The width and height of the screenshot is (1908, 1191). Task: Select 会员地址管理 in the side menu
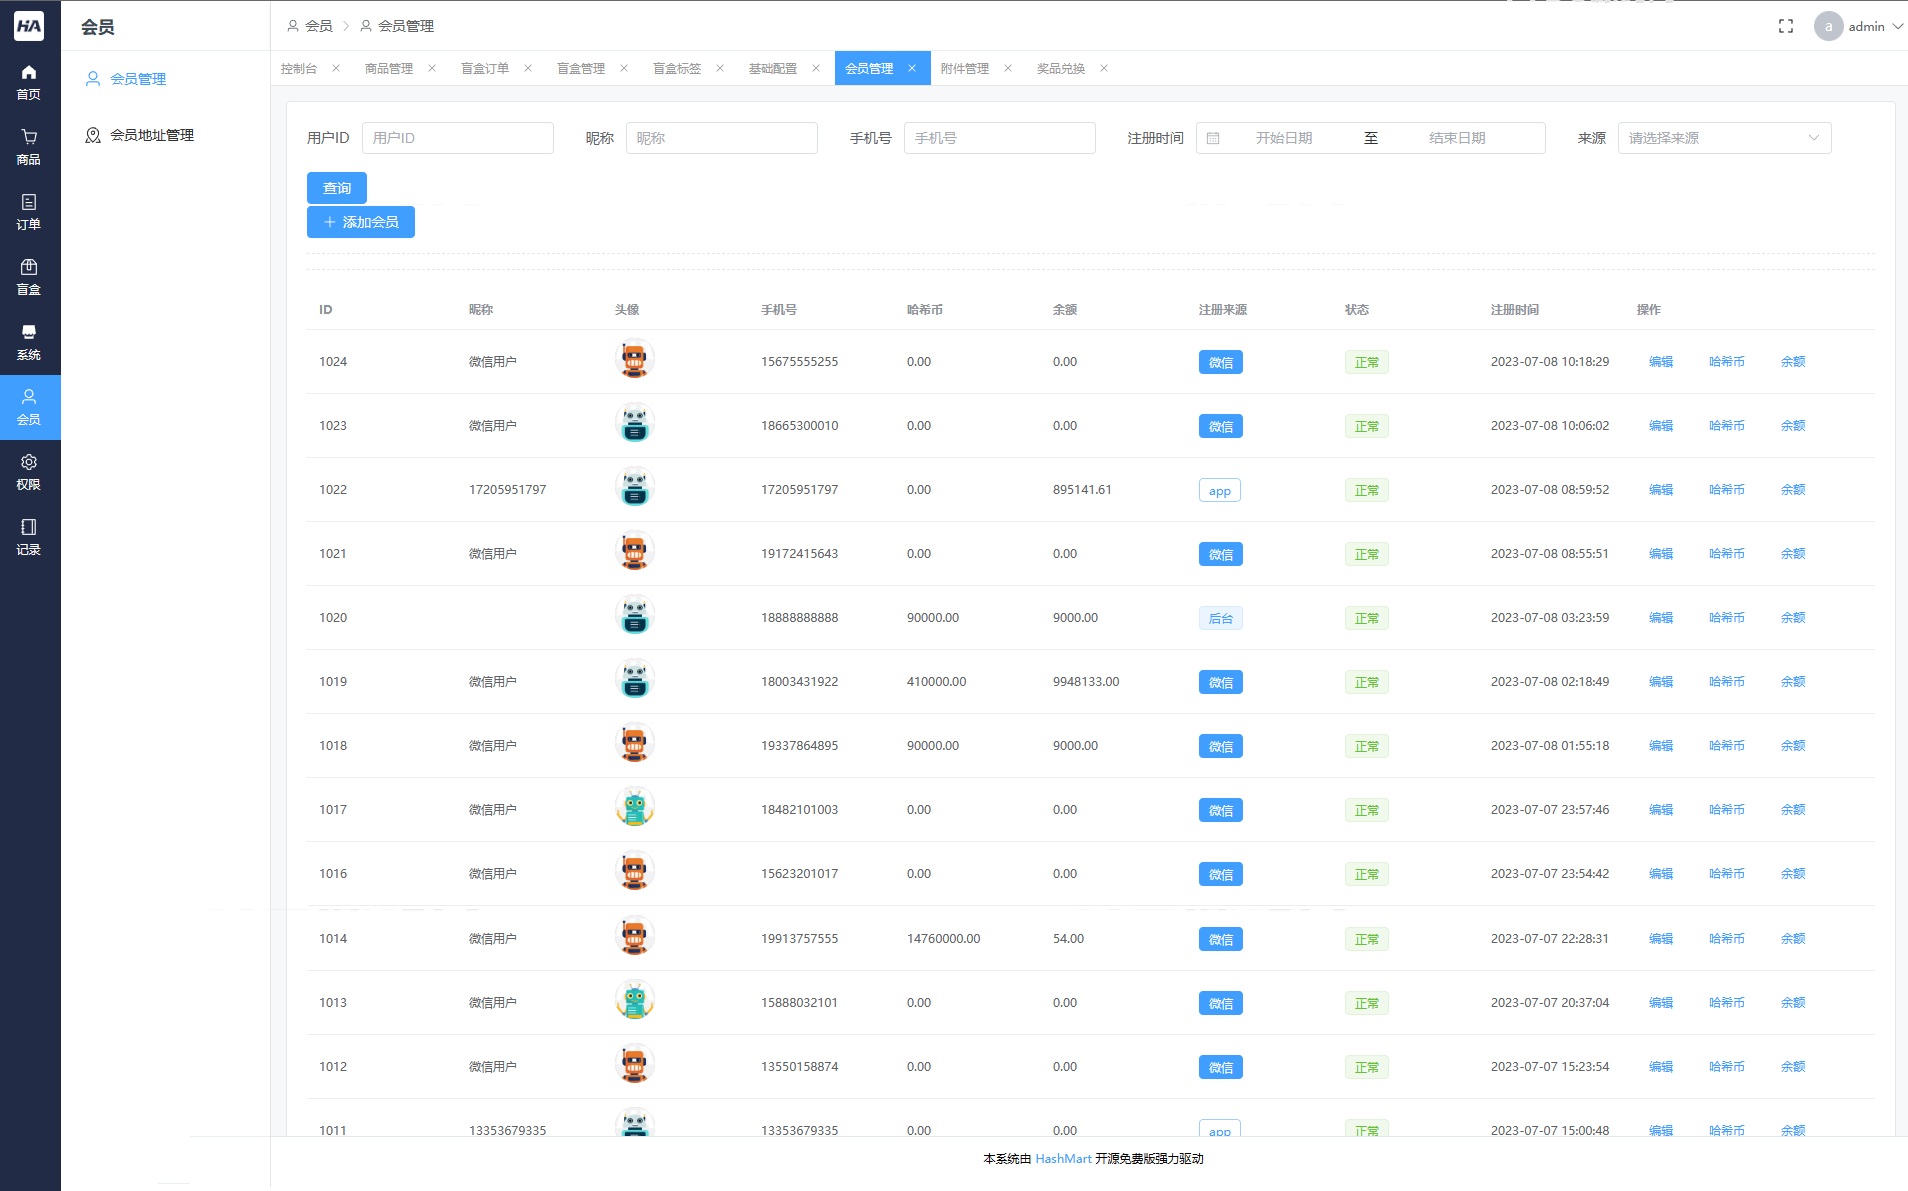point(151,135)
